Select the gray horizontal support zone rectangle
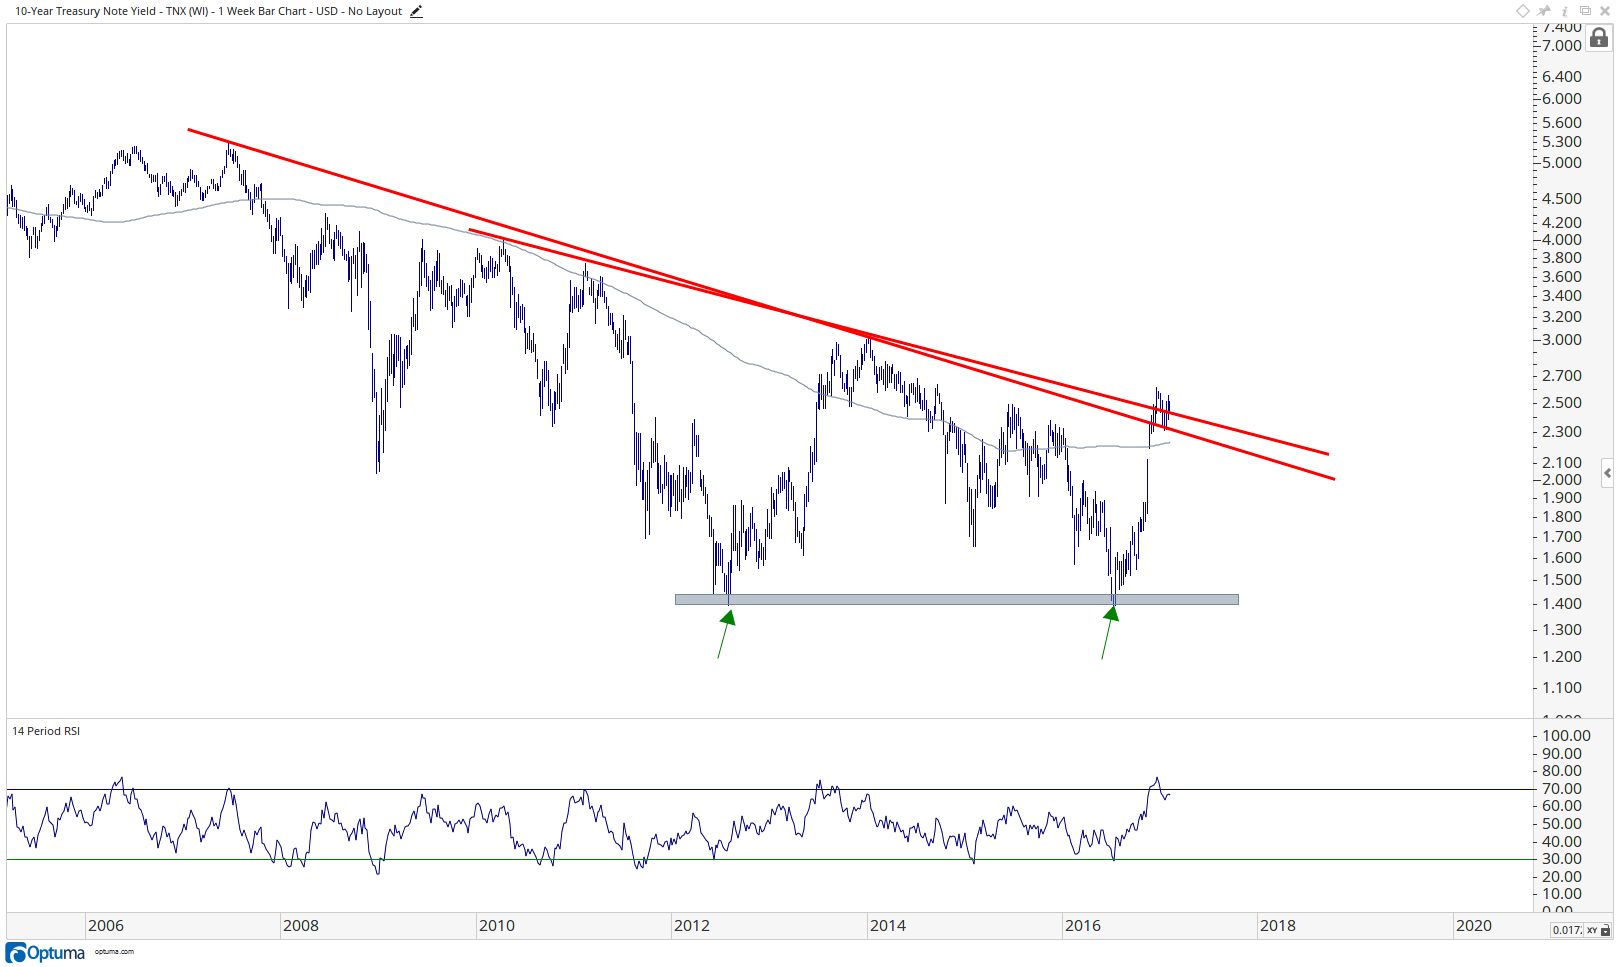 [x=957, y=600]
